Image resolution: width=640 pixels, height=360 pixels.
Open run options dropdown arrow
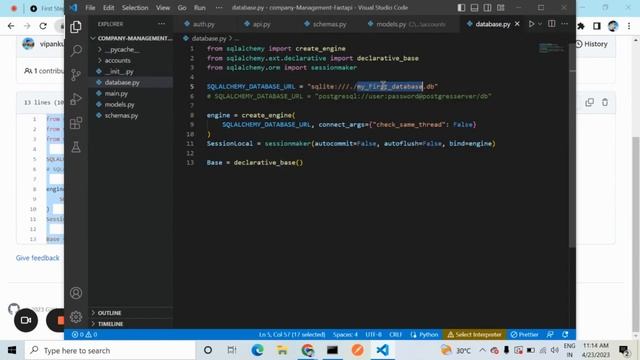pyautogui.click(x=540, y=24)
